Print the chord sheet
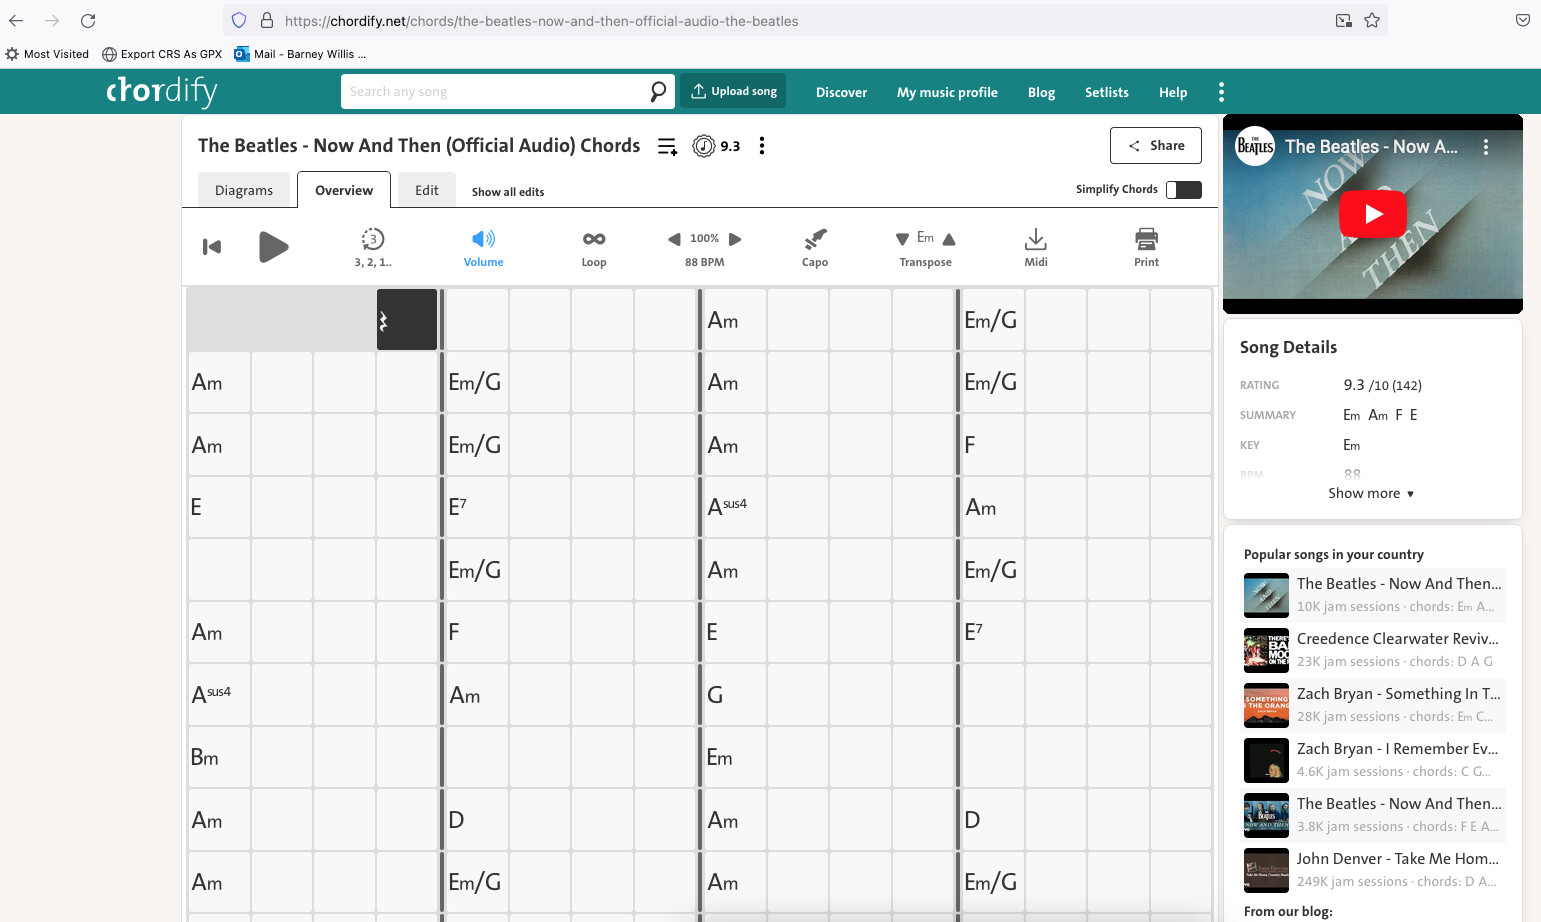The image size is (1541, 922). 1146,247
